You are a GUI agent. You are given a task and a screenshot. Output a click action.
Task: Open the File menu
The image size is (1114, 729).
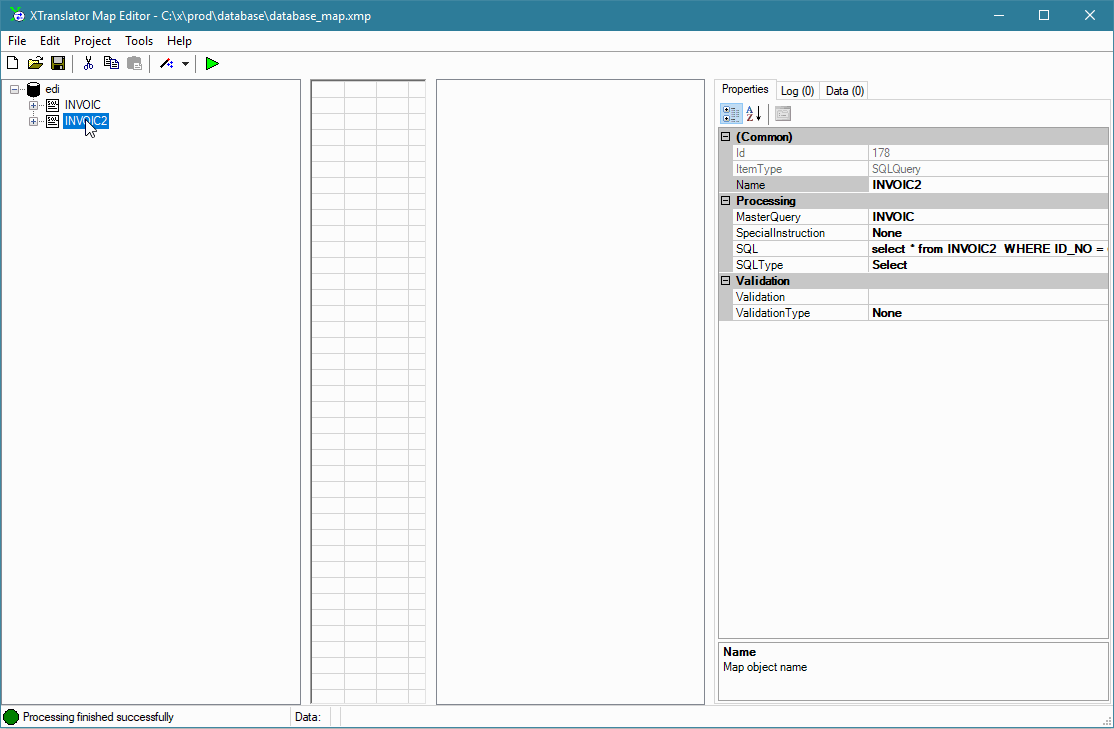coord(17,40)
